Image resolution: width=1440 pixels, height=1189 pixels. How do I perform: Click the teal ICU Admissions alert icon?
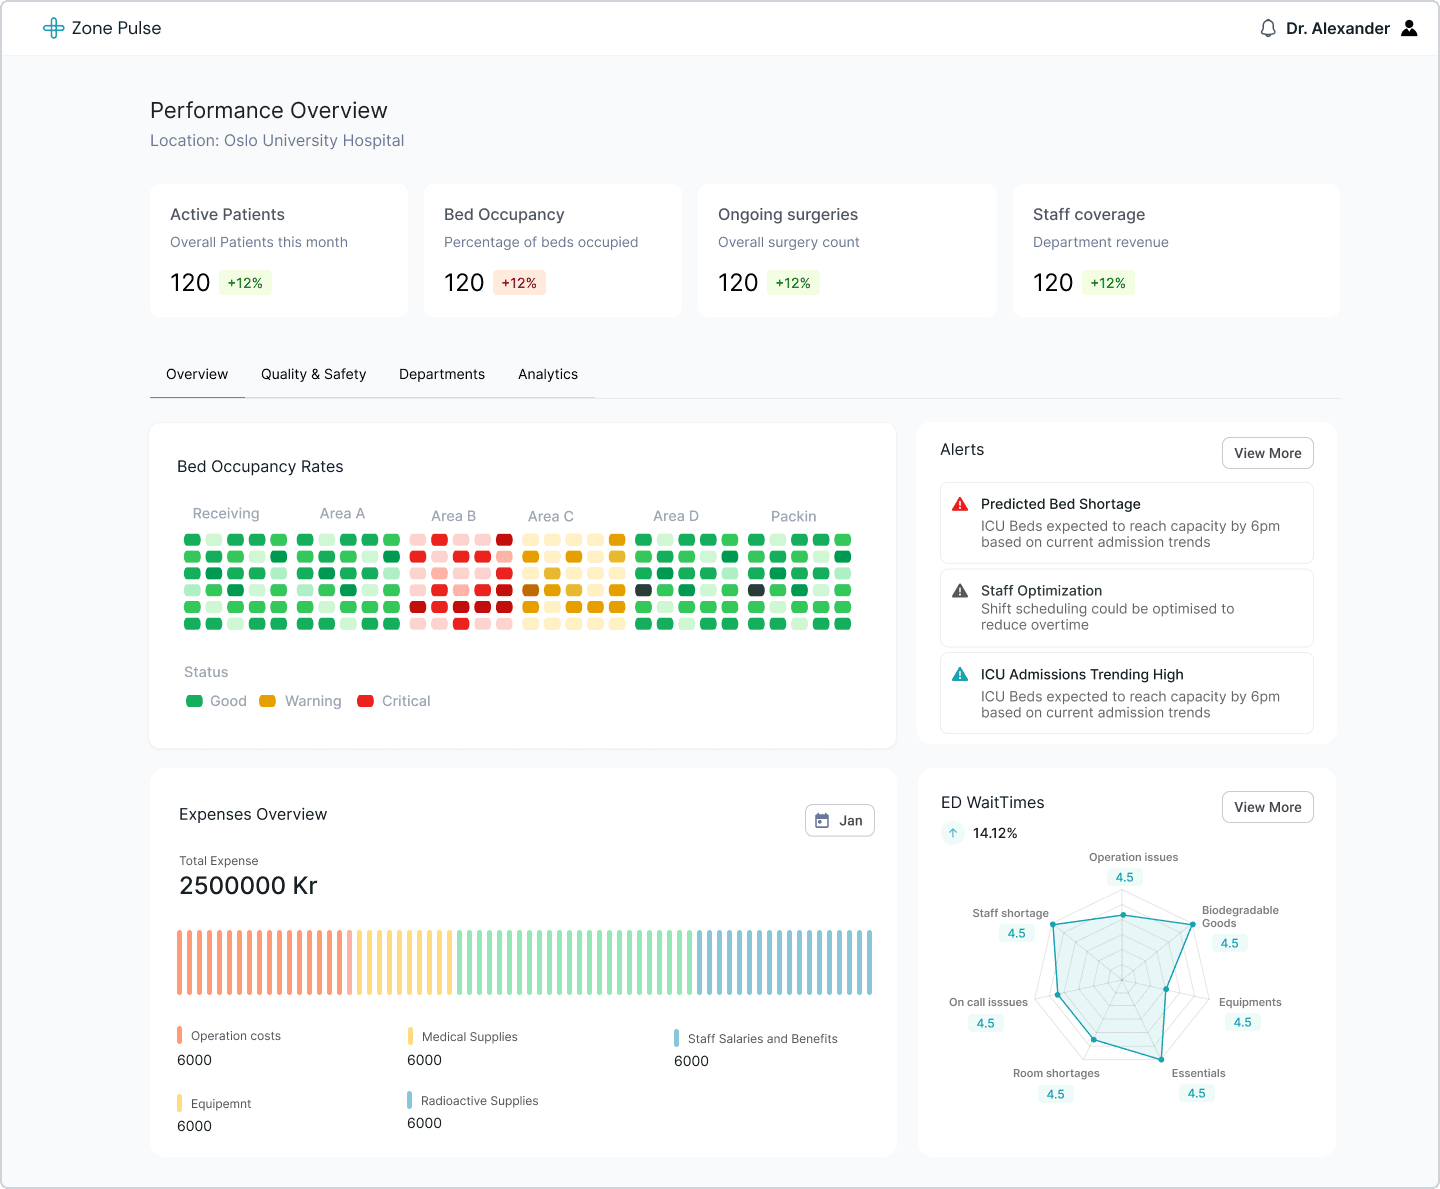point(960,675)
